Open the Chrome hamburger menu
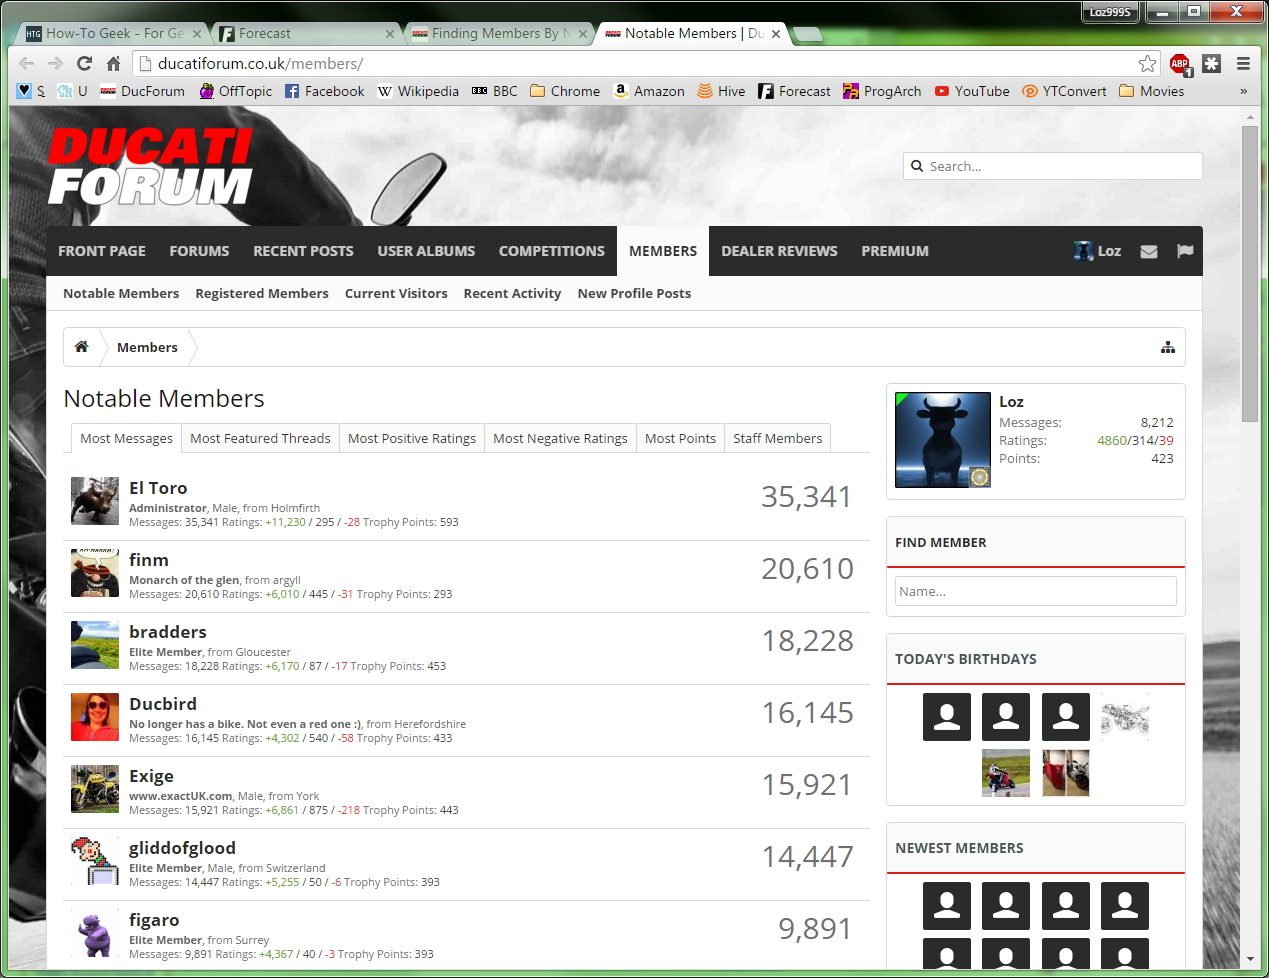The width and height of the screenshot is (1269, 978). (x=1243, y=64)
